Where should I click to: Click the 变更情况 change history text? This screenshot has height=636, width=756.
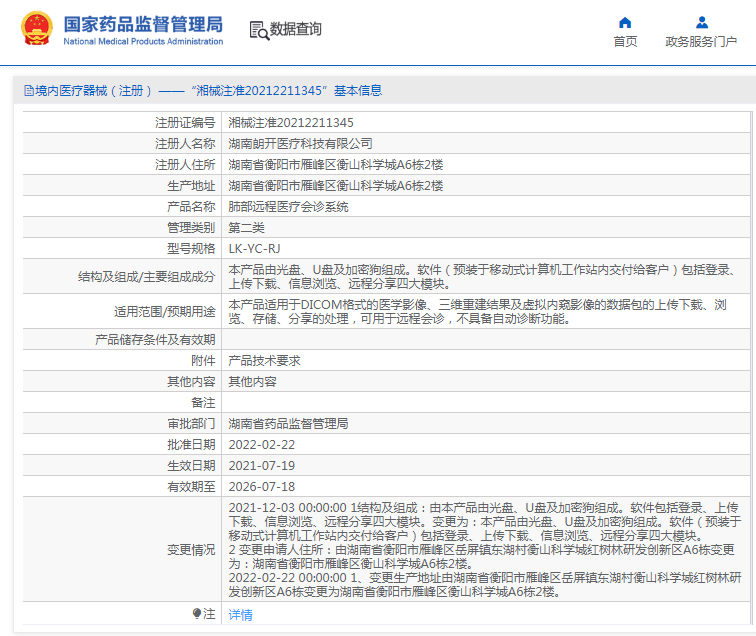click(x=485, y=550)
